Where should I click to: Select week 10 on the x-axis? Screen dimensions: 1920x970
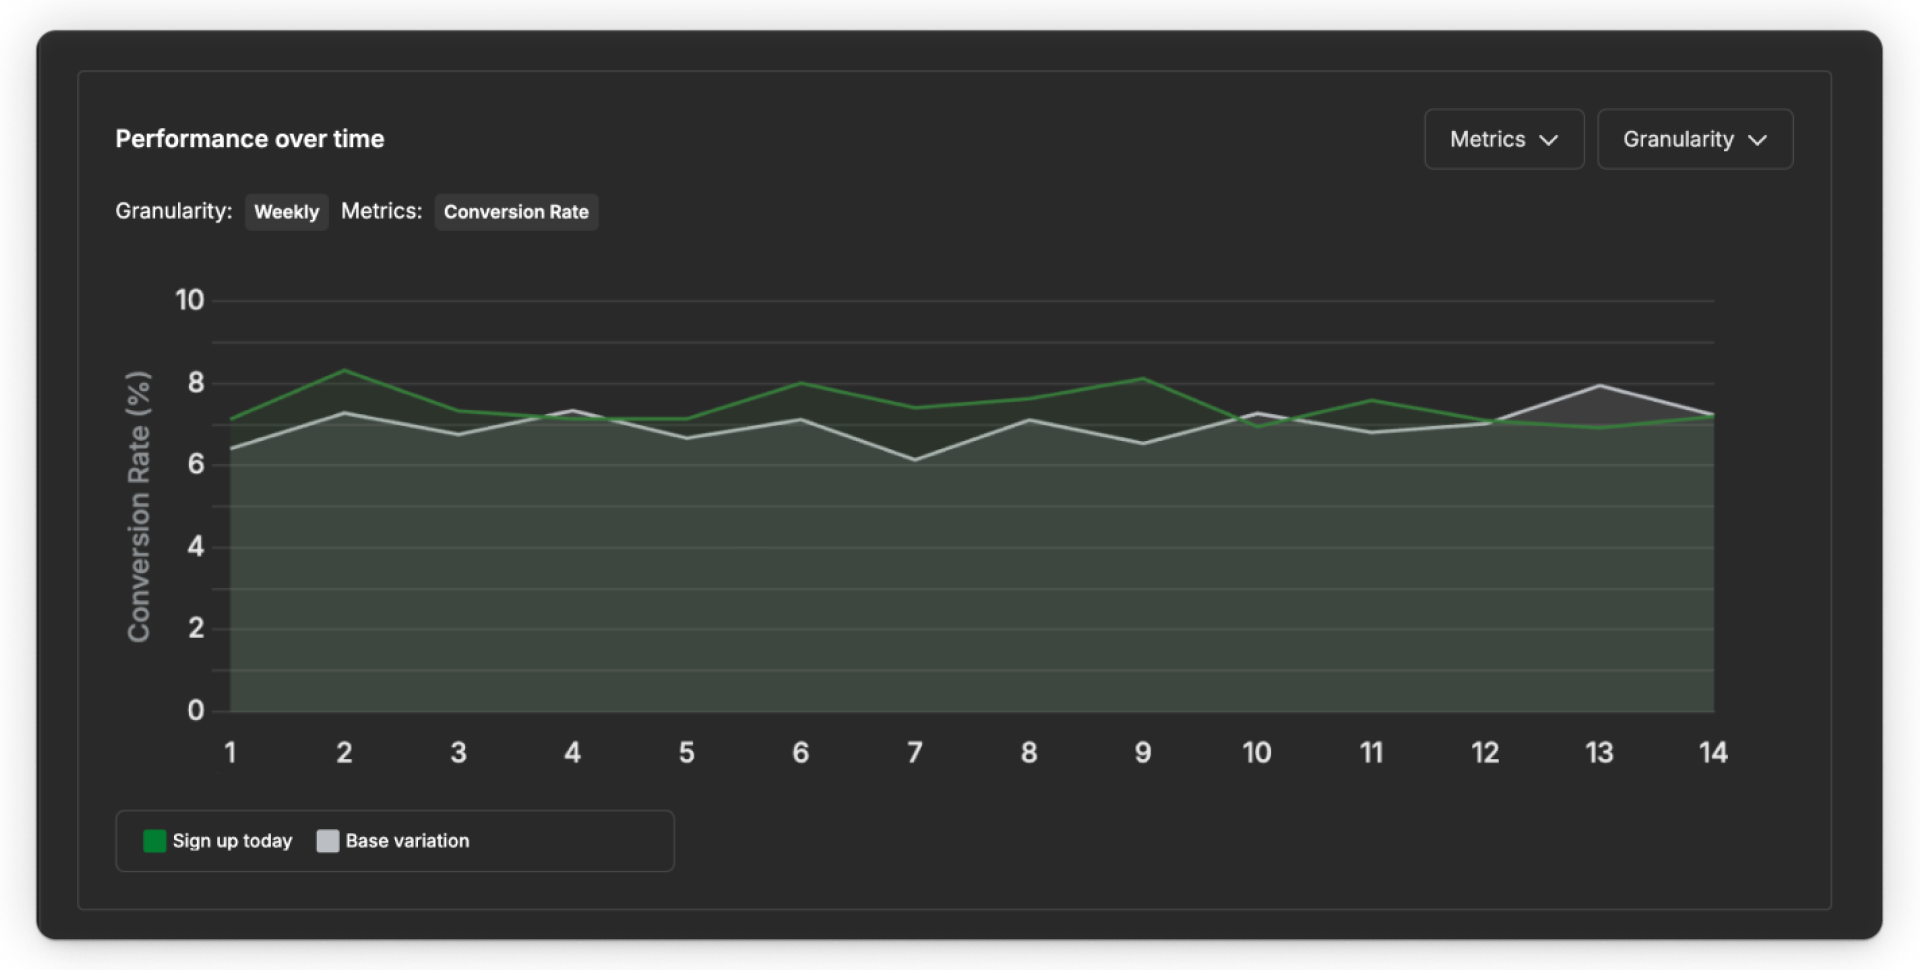(x=1257, y=752)
